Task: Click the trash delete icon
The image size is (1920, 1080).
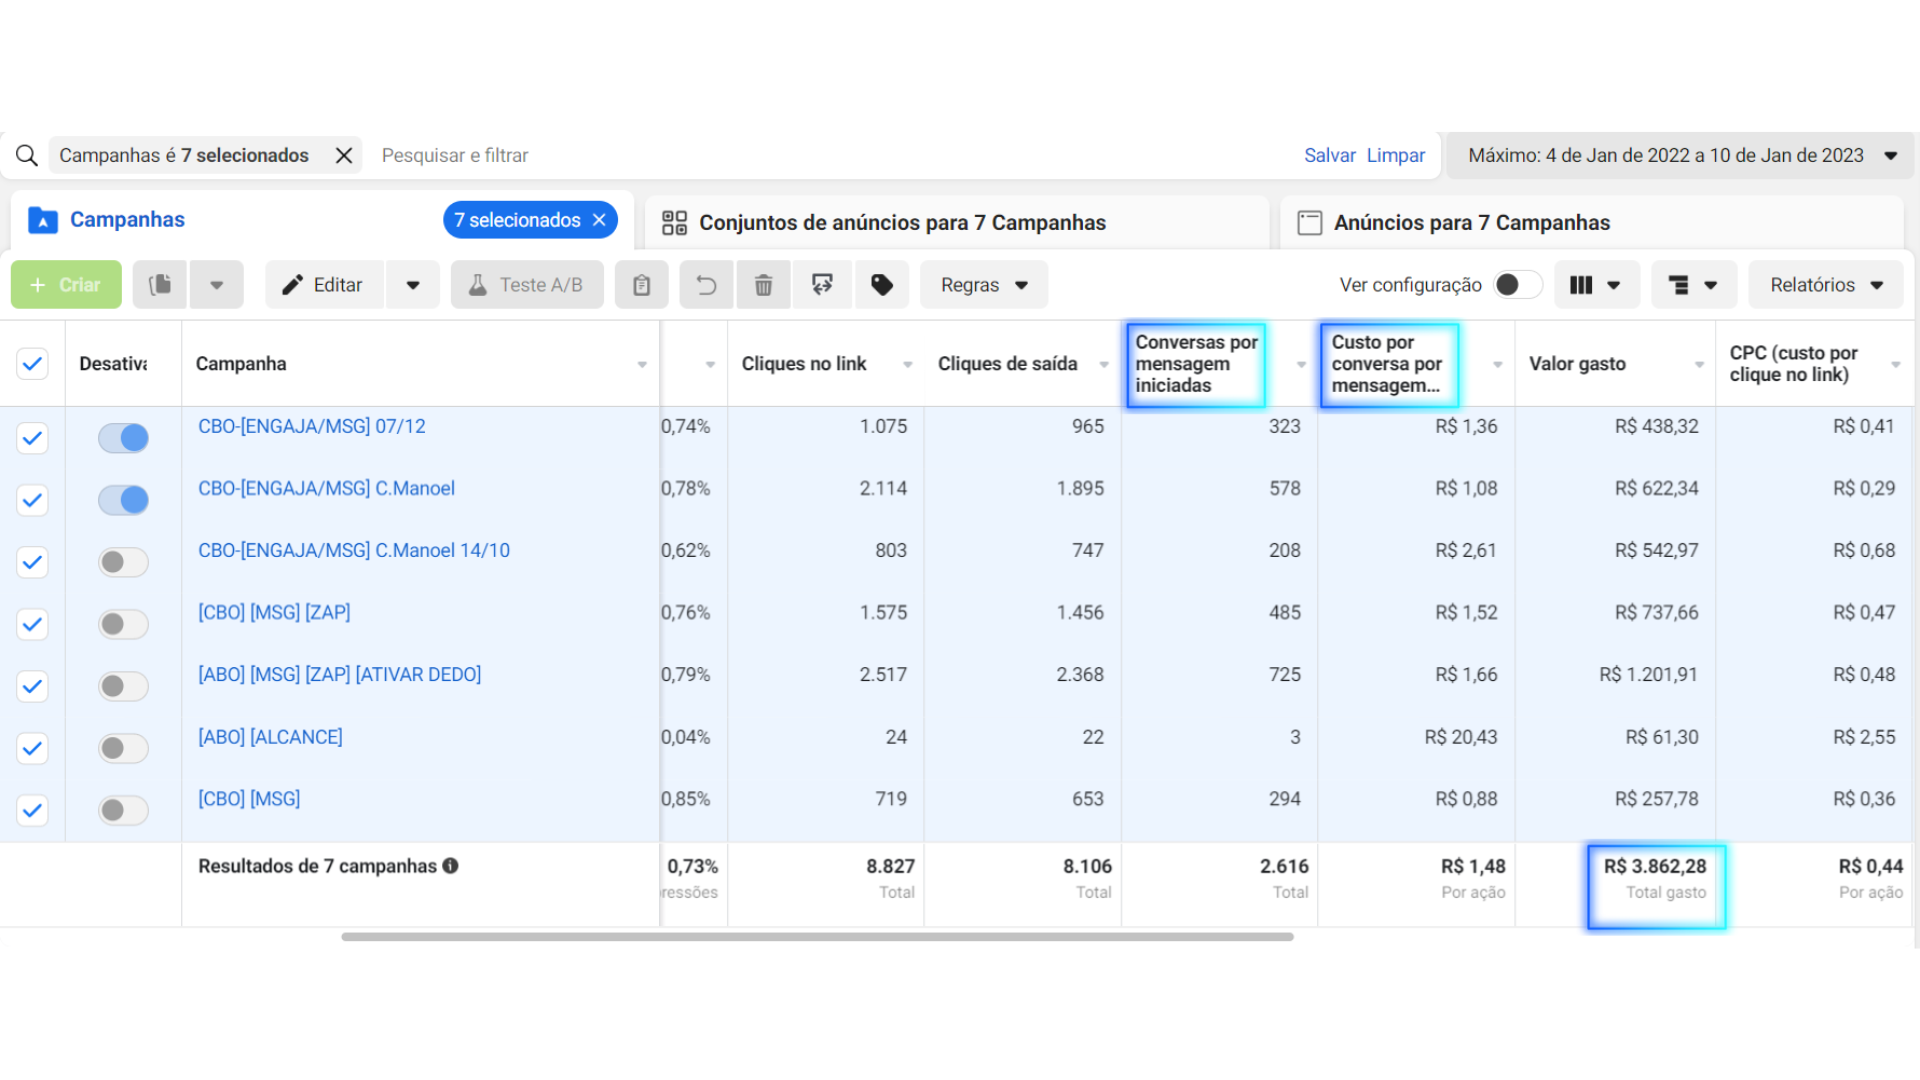Action: 763,285
